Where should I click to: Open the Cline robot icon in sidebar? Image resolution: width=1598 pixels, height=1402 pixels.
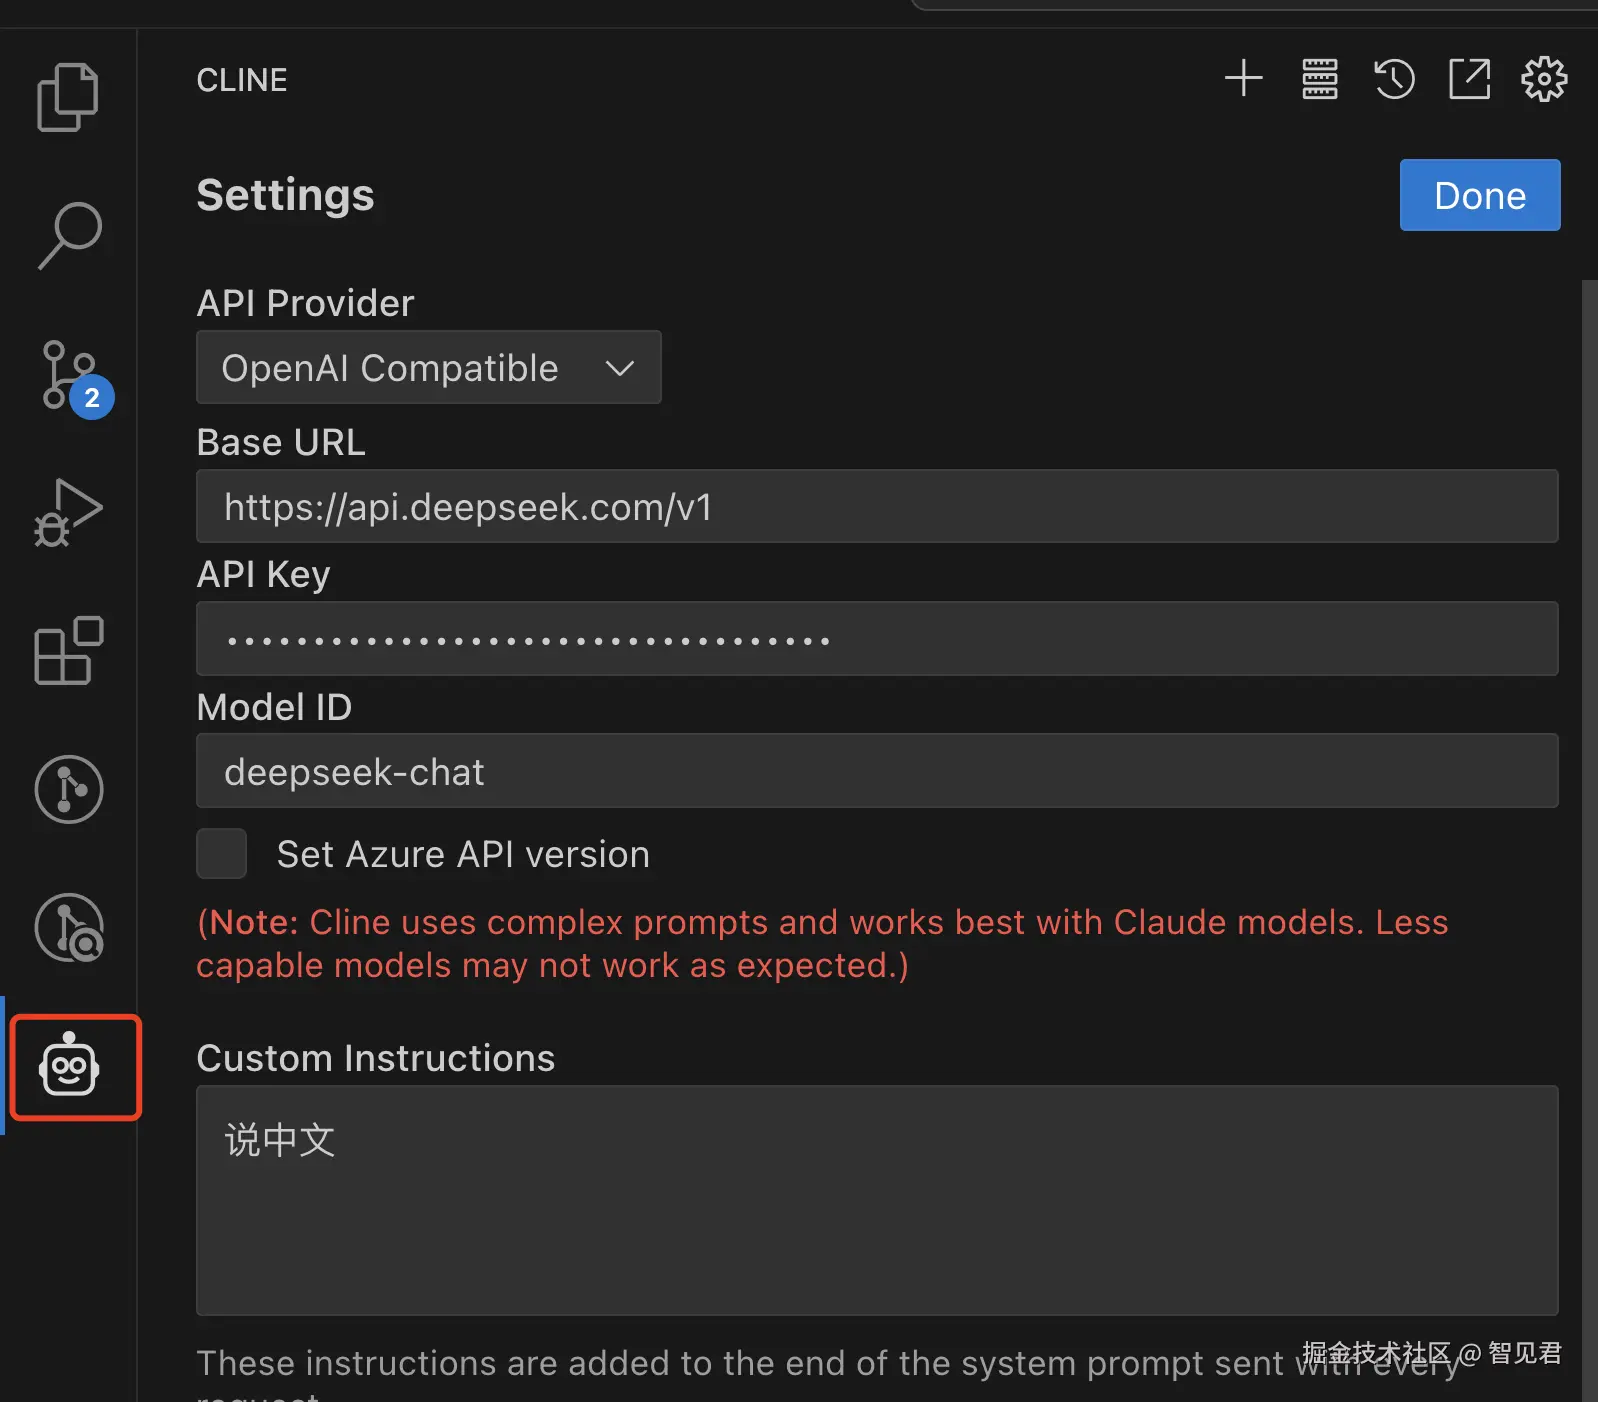70,1067
